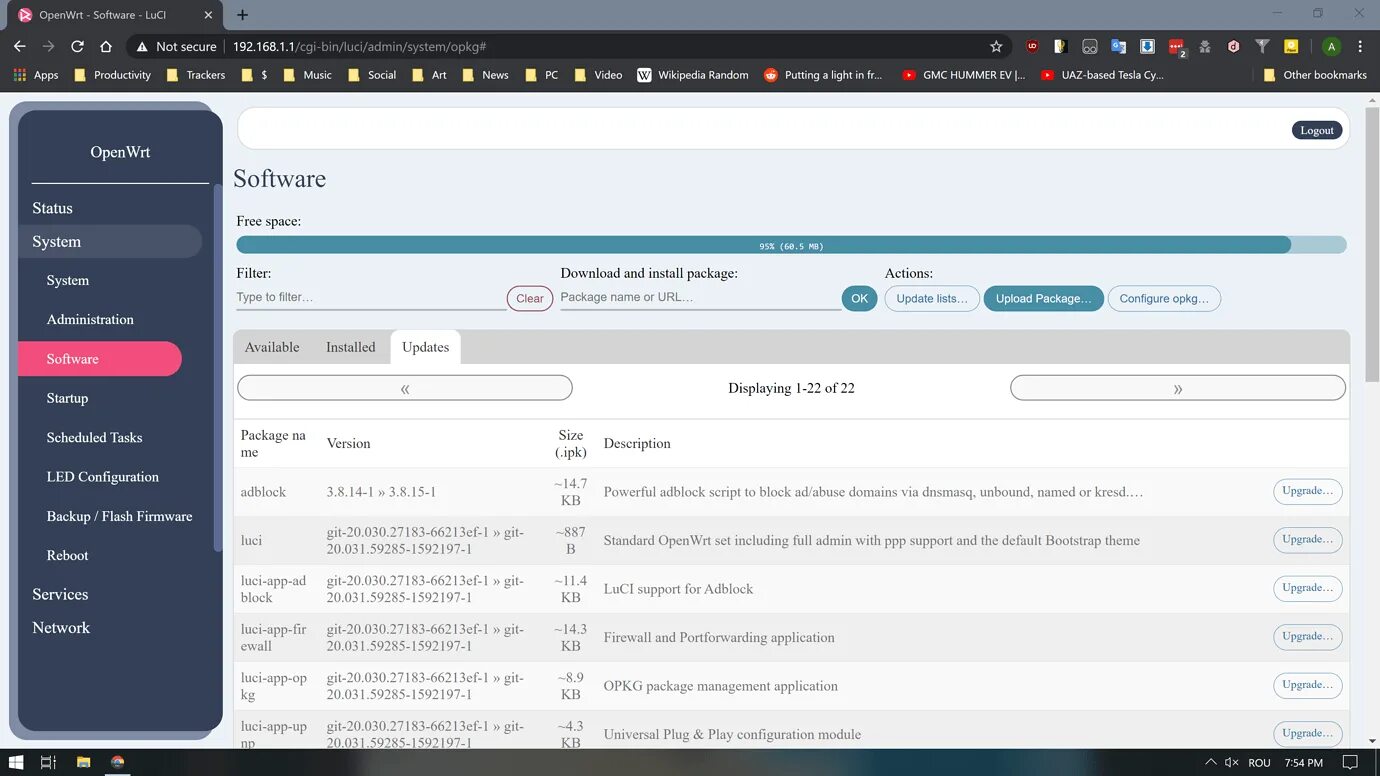Open the Other bookmarks folder
This screenshot has height=776, width=1380.
(x=1315, y=75)
